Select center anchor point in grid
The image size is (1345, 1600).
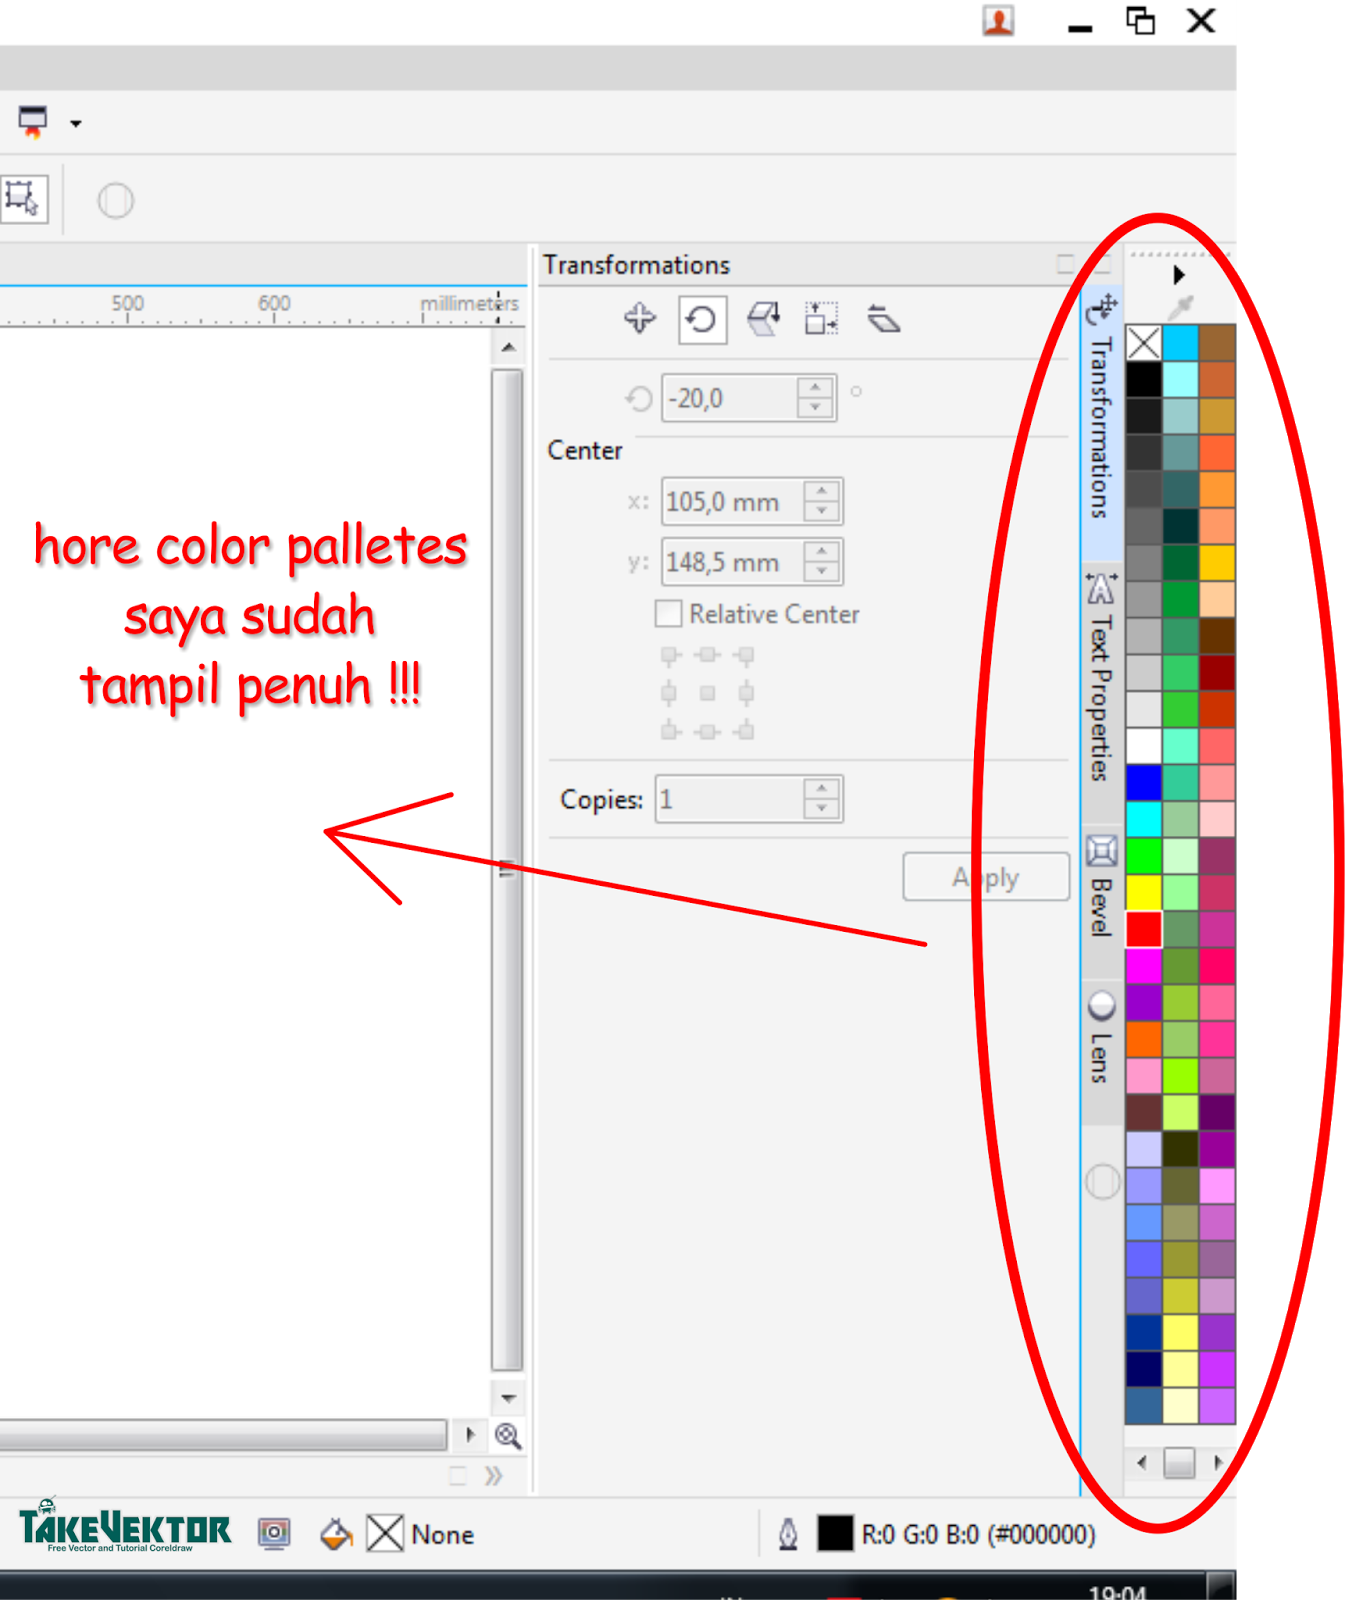click(x=707, y=693)
